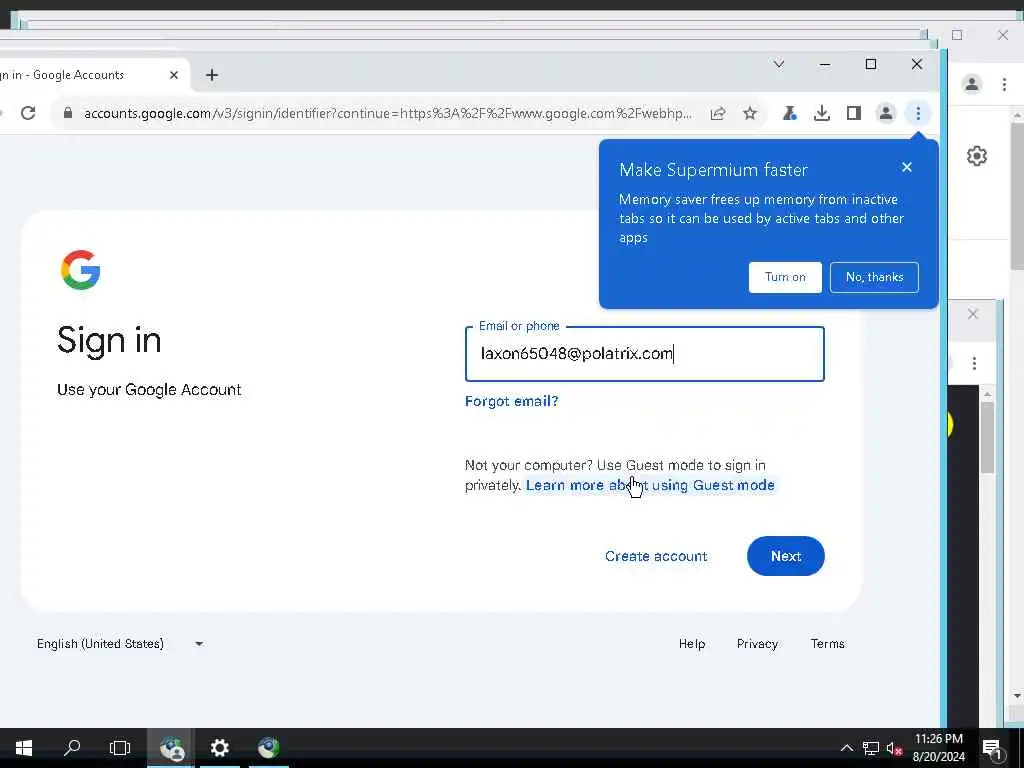Click the Google G logo
The width and height of the screenshot is (1024, 768).
[x=80, y=269]
